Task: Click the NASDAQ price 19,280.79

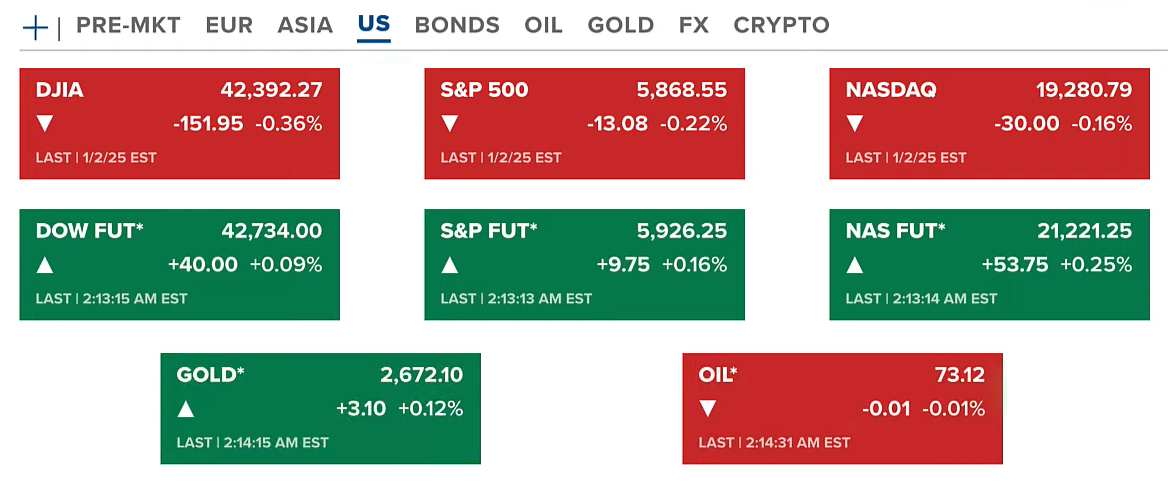Action: [1084, 90]
